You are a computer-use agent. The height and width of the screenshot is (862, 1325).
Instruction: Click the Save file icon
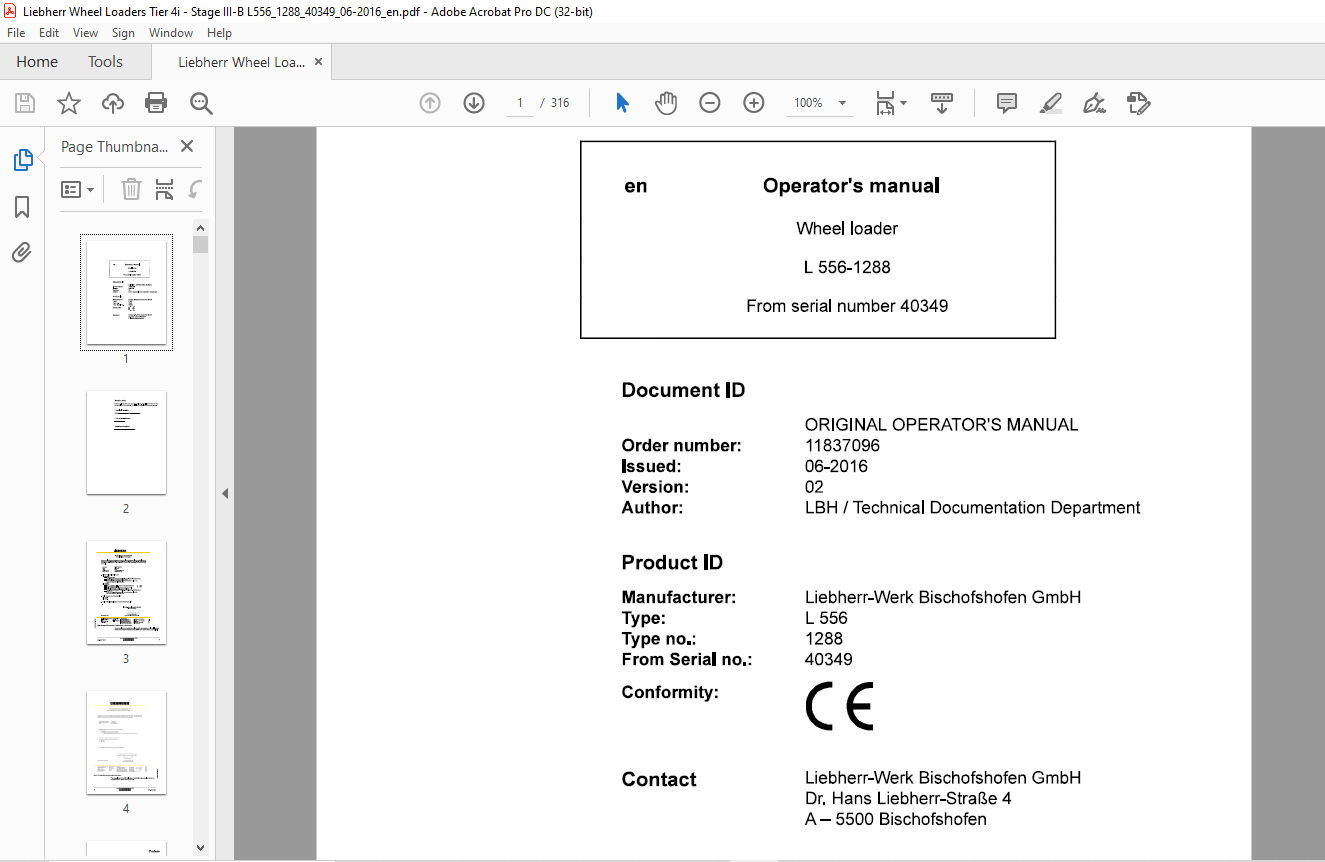[x=25, y=103]
